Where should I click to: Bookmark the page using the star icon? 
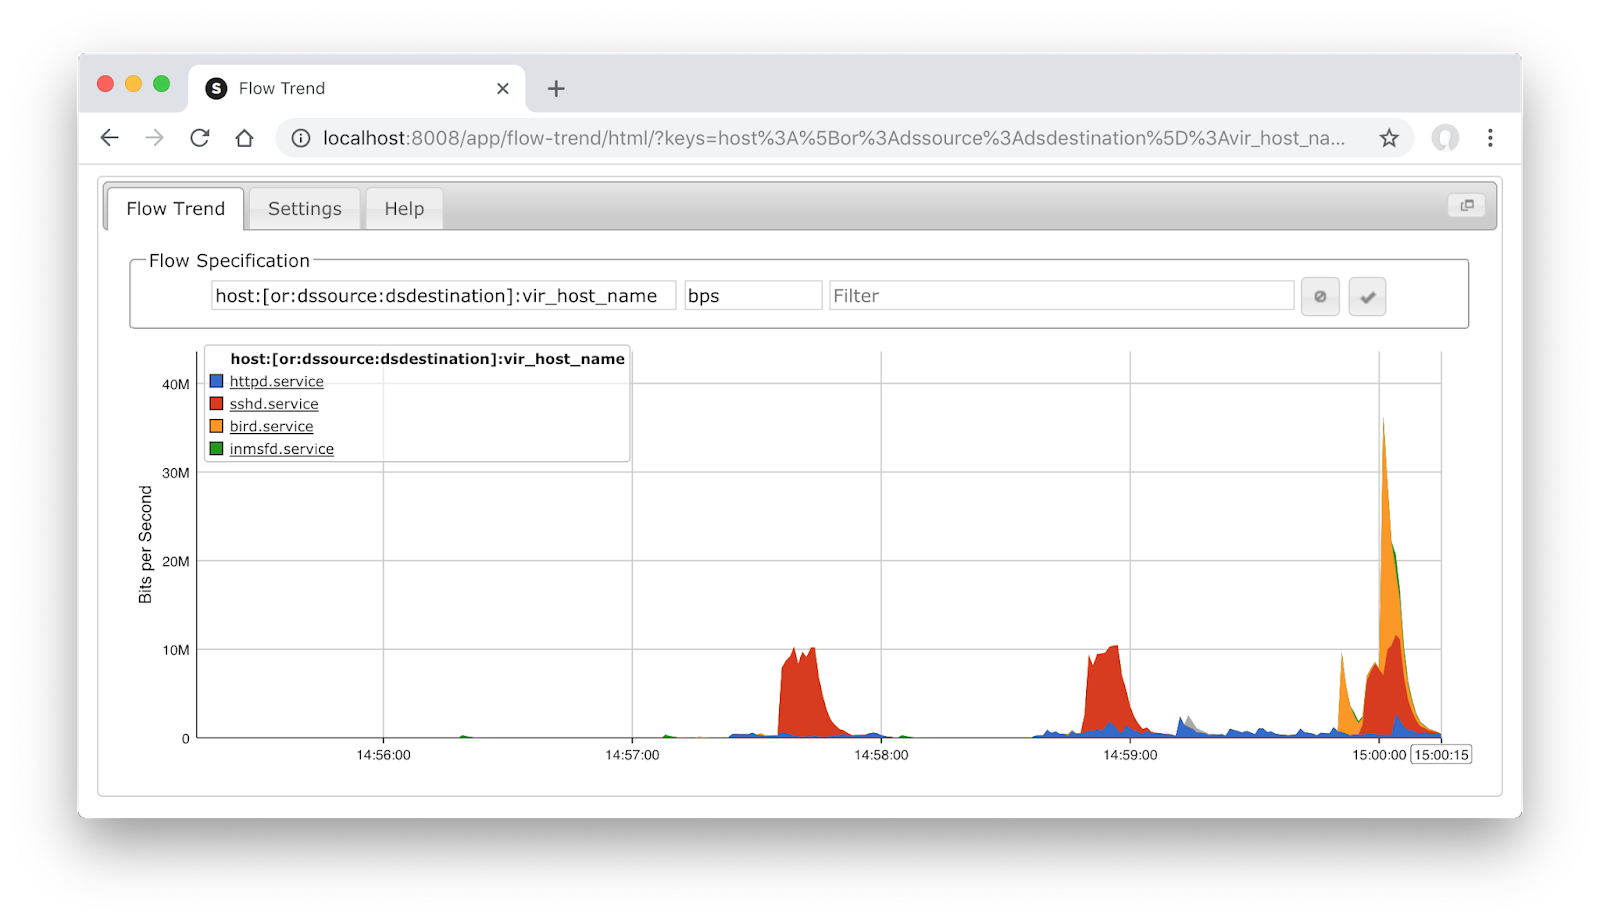point(1389,138)
